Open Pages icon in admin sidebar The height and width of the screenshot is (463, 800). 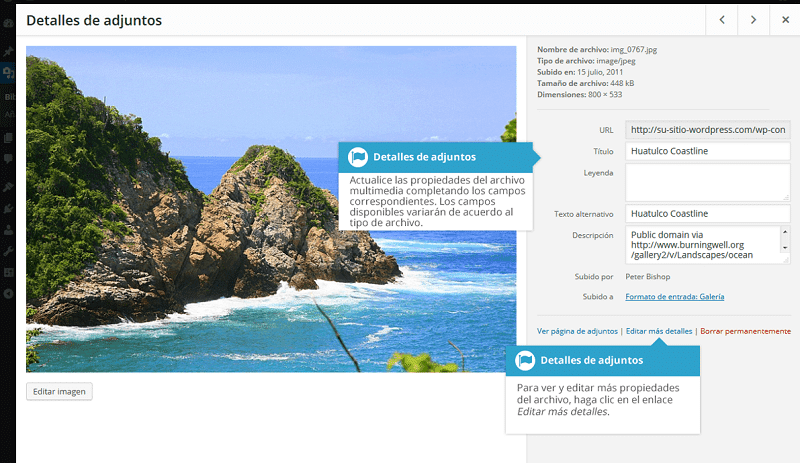8,138
